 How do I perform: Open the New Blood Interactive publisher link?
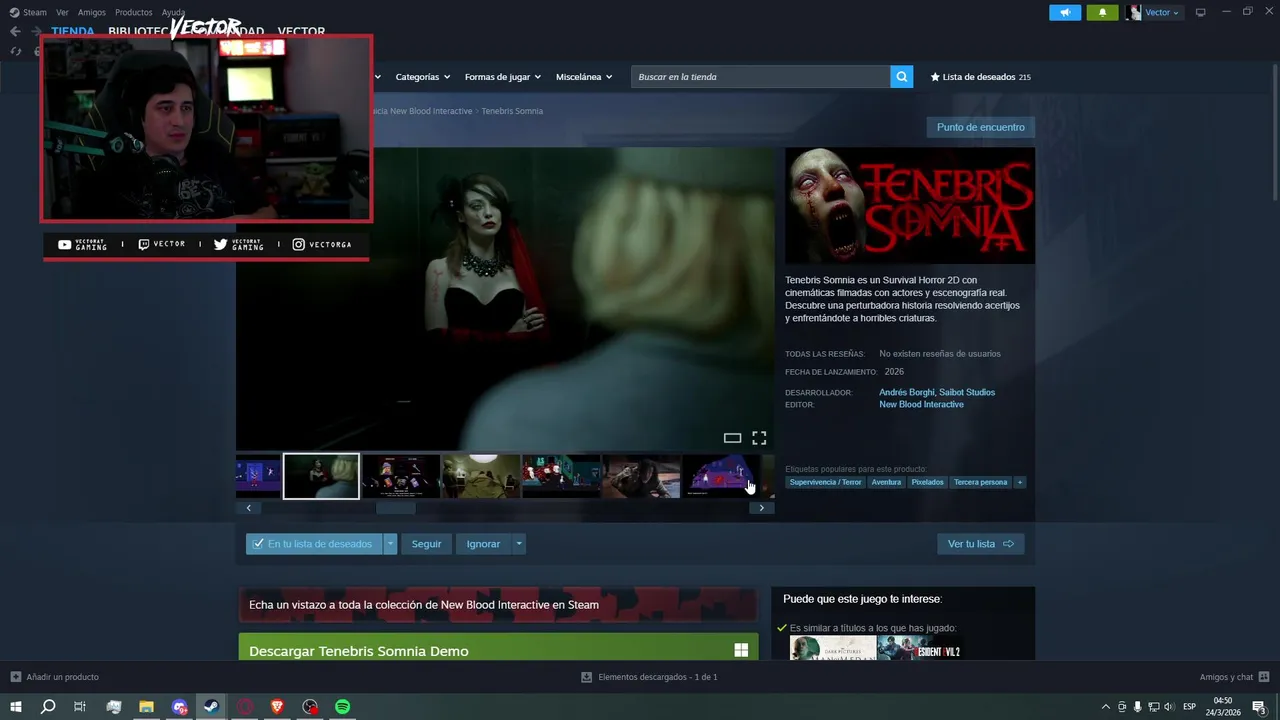[x=921, y=404]
